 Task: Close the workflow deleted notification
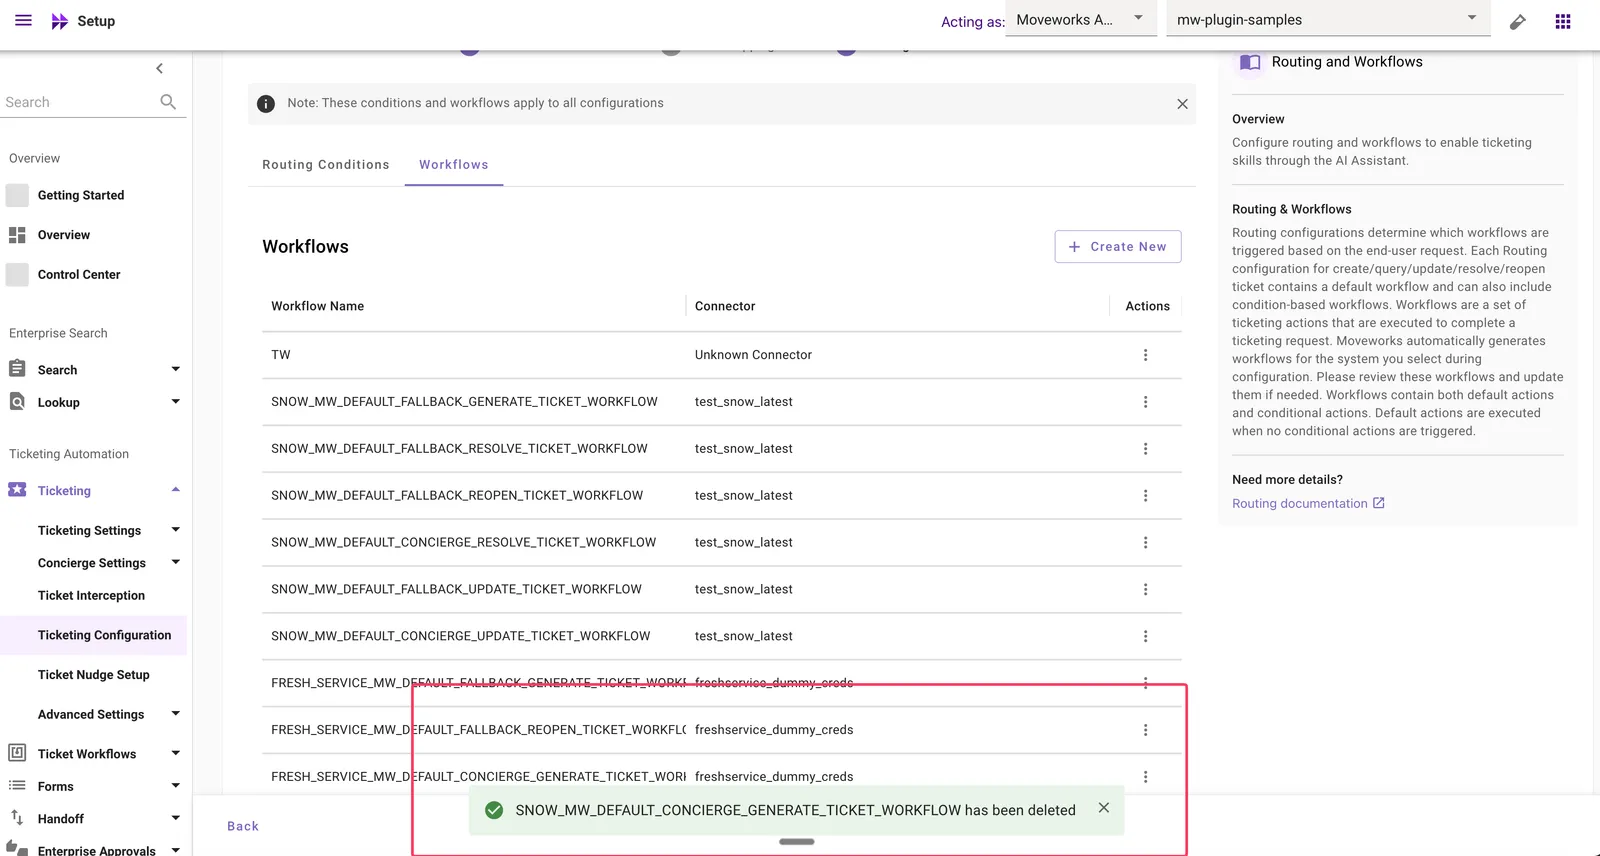pyautogui.click(x=1103, y=808)
